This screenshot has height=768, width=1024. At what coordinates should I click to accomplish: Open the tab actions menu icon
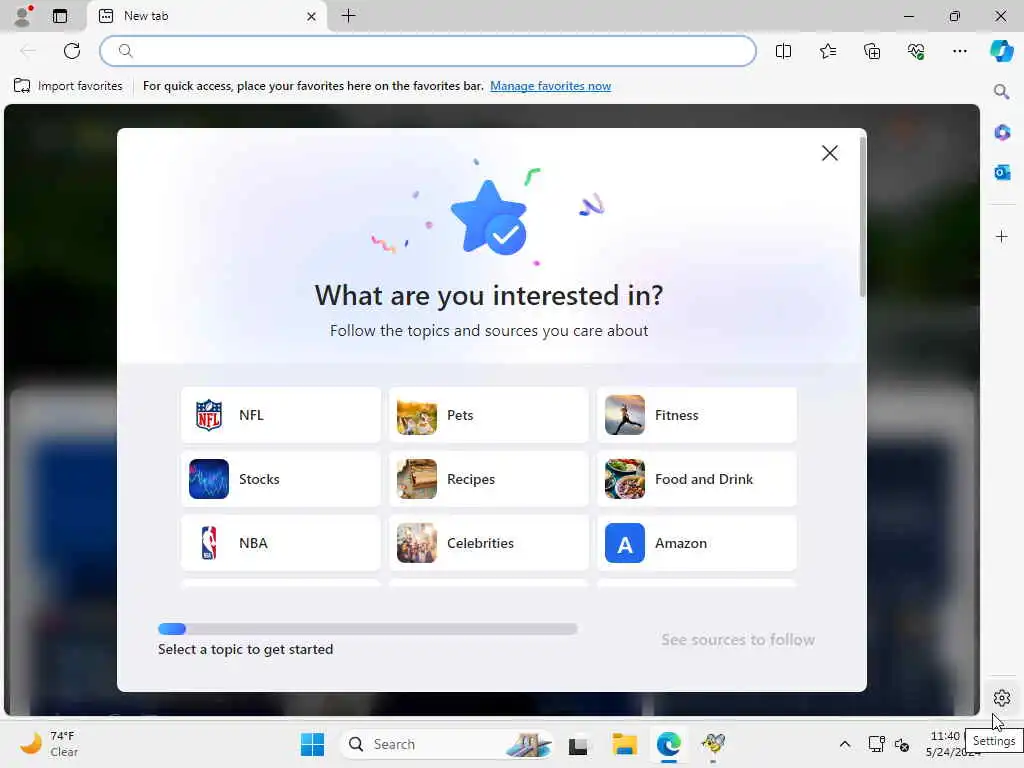[x=60, y=16]
